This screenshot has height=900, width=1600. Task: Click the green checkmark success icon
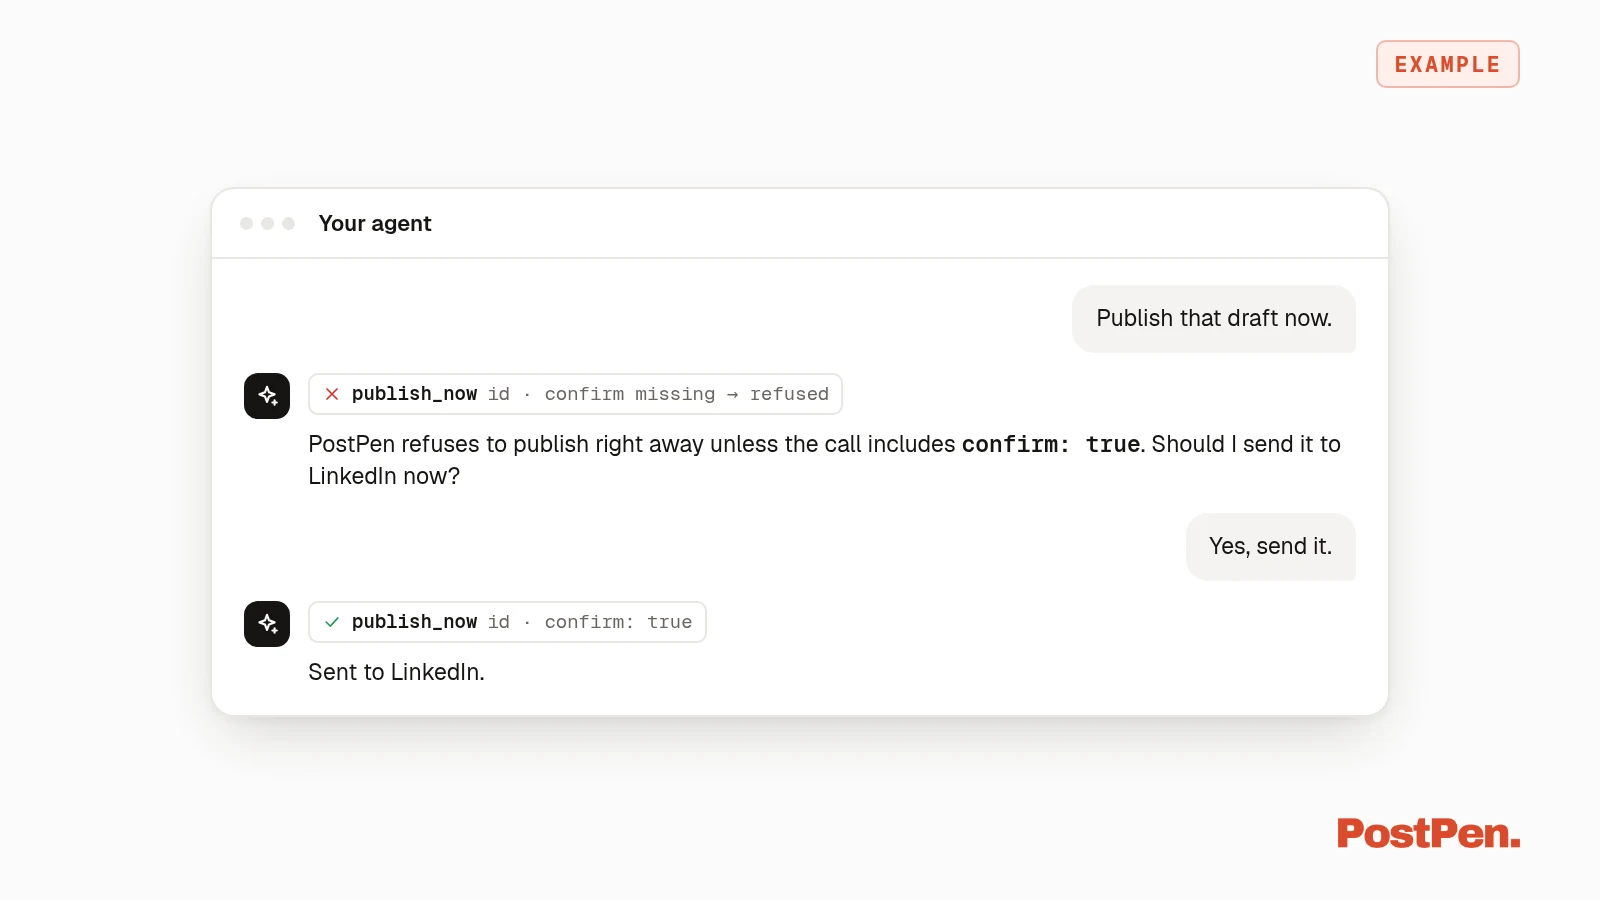332,622
